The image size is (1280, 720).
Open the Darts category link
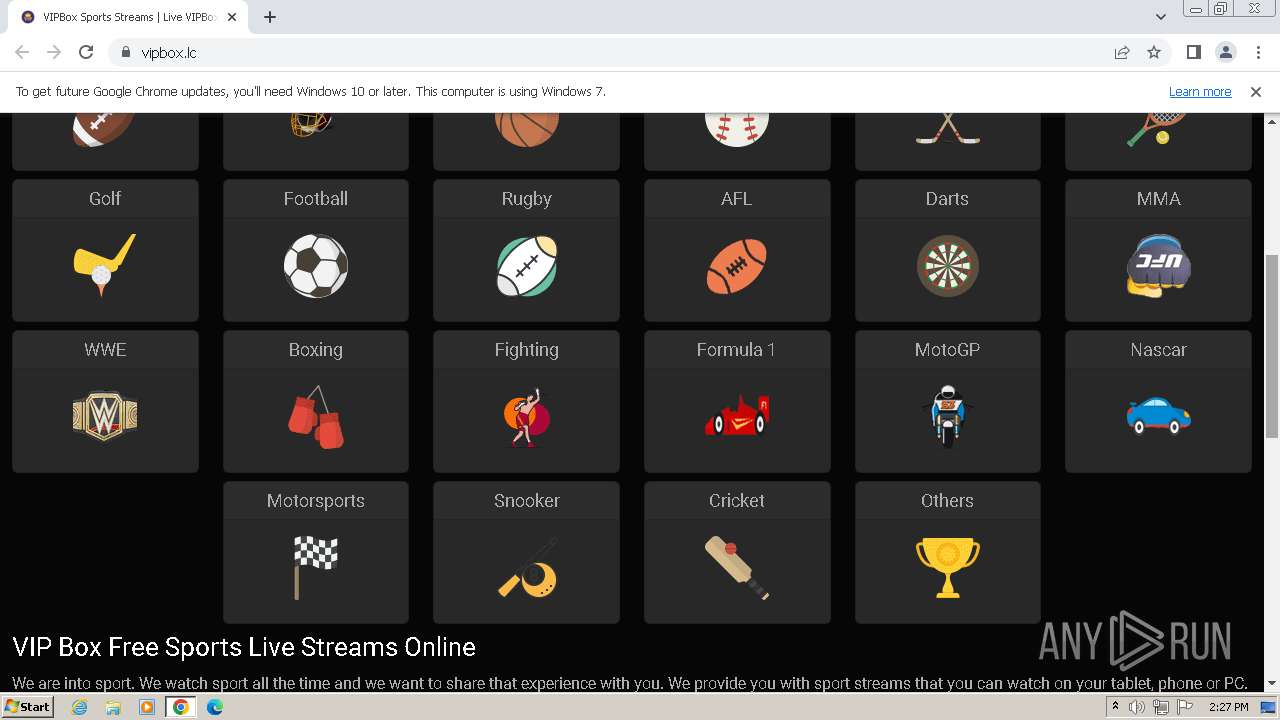tap(948, 198)
